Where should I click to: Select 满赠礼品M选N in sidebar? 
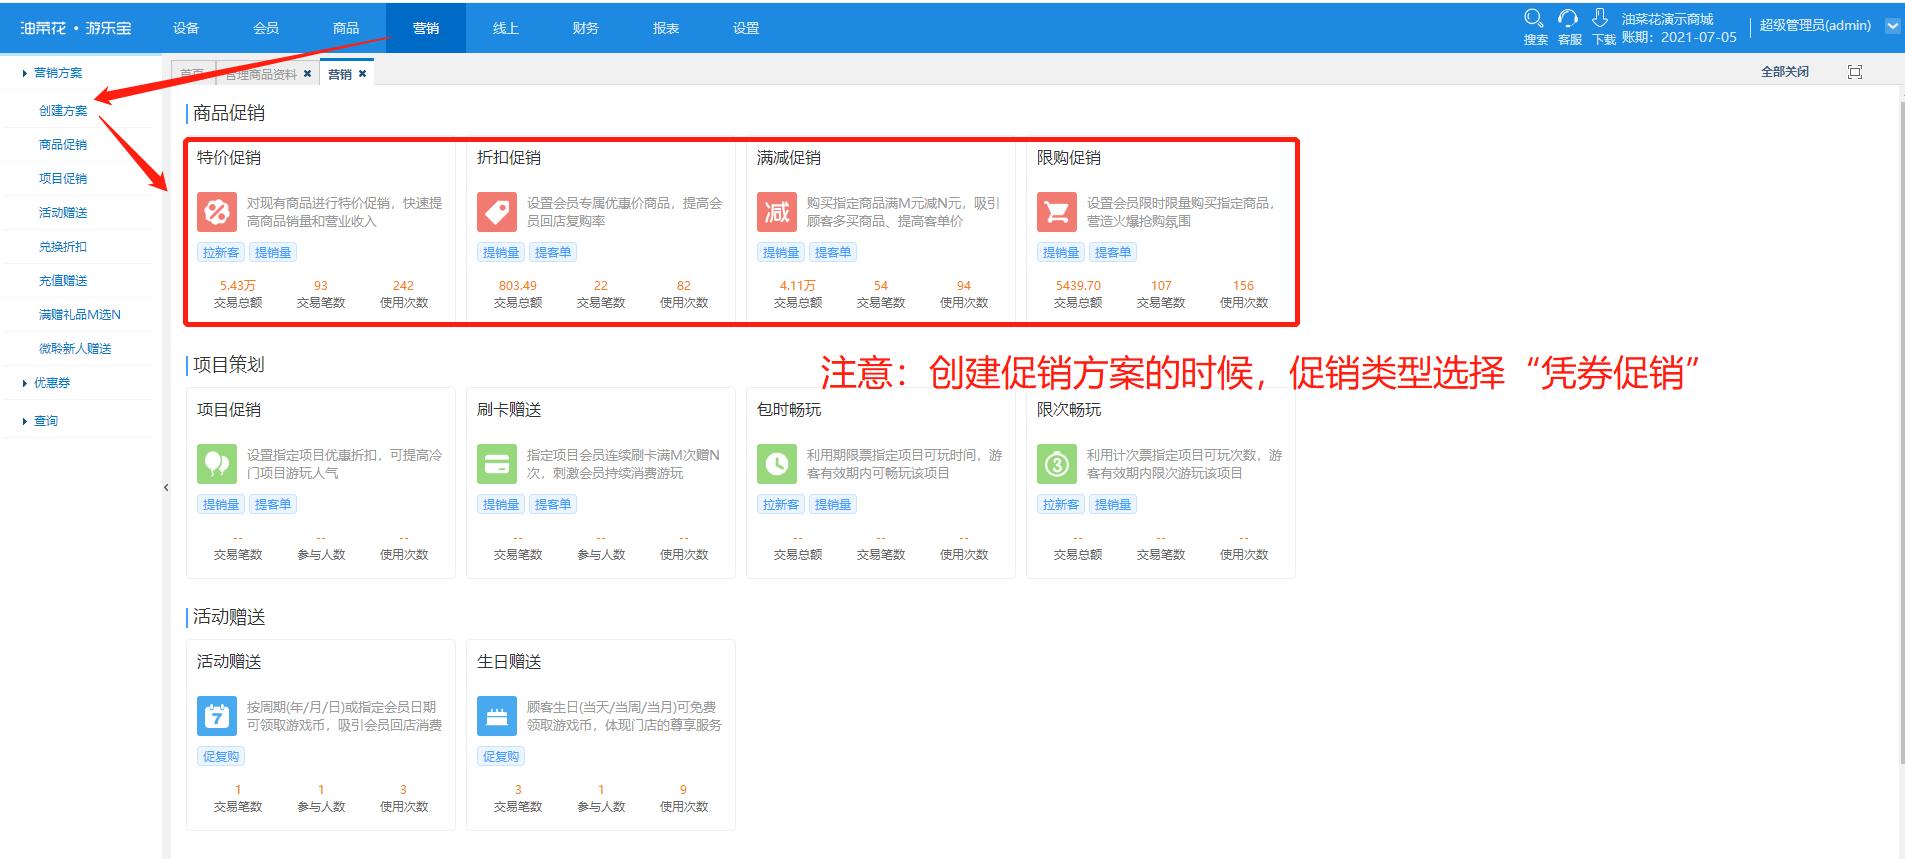(x=80, y=315)
